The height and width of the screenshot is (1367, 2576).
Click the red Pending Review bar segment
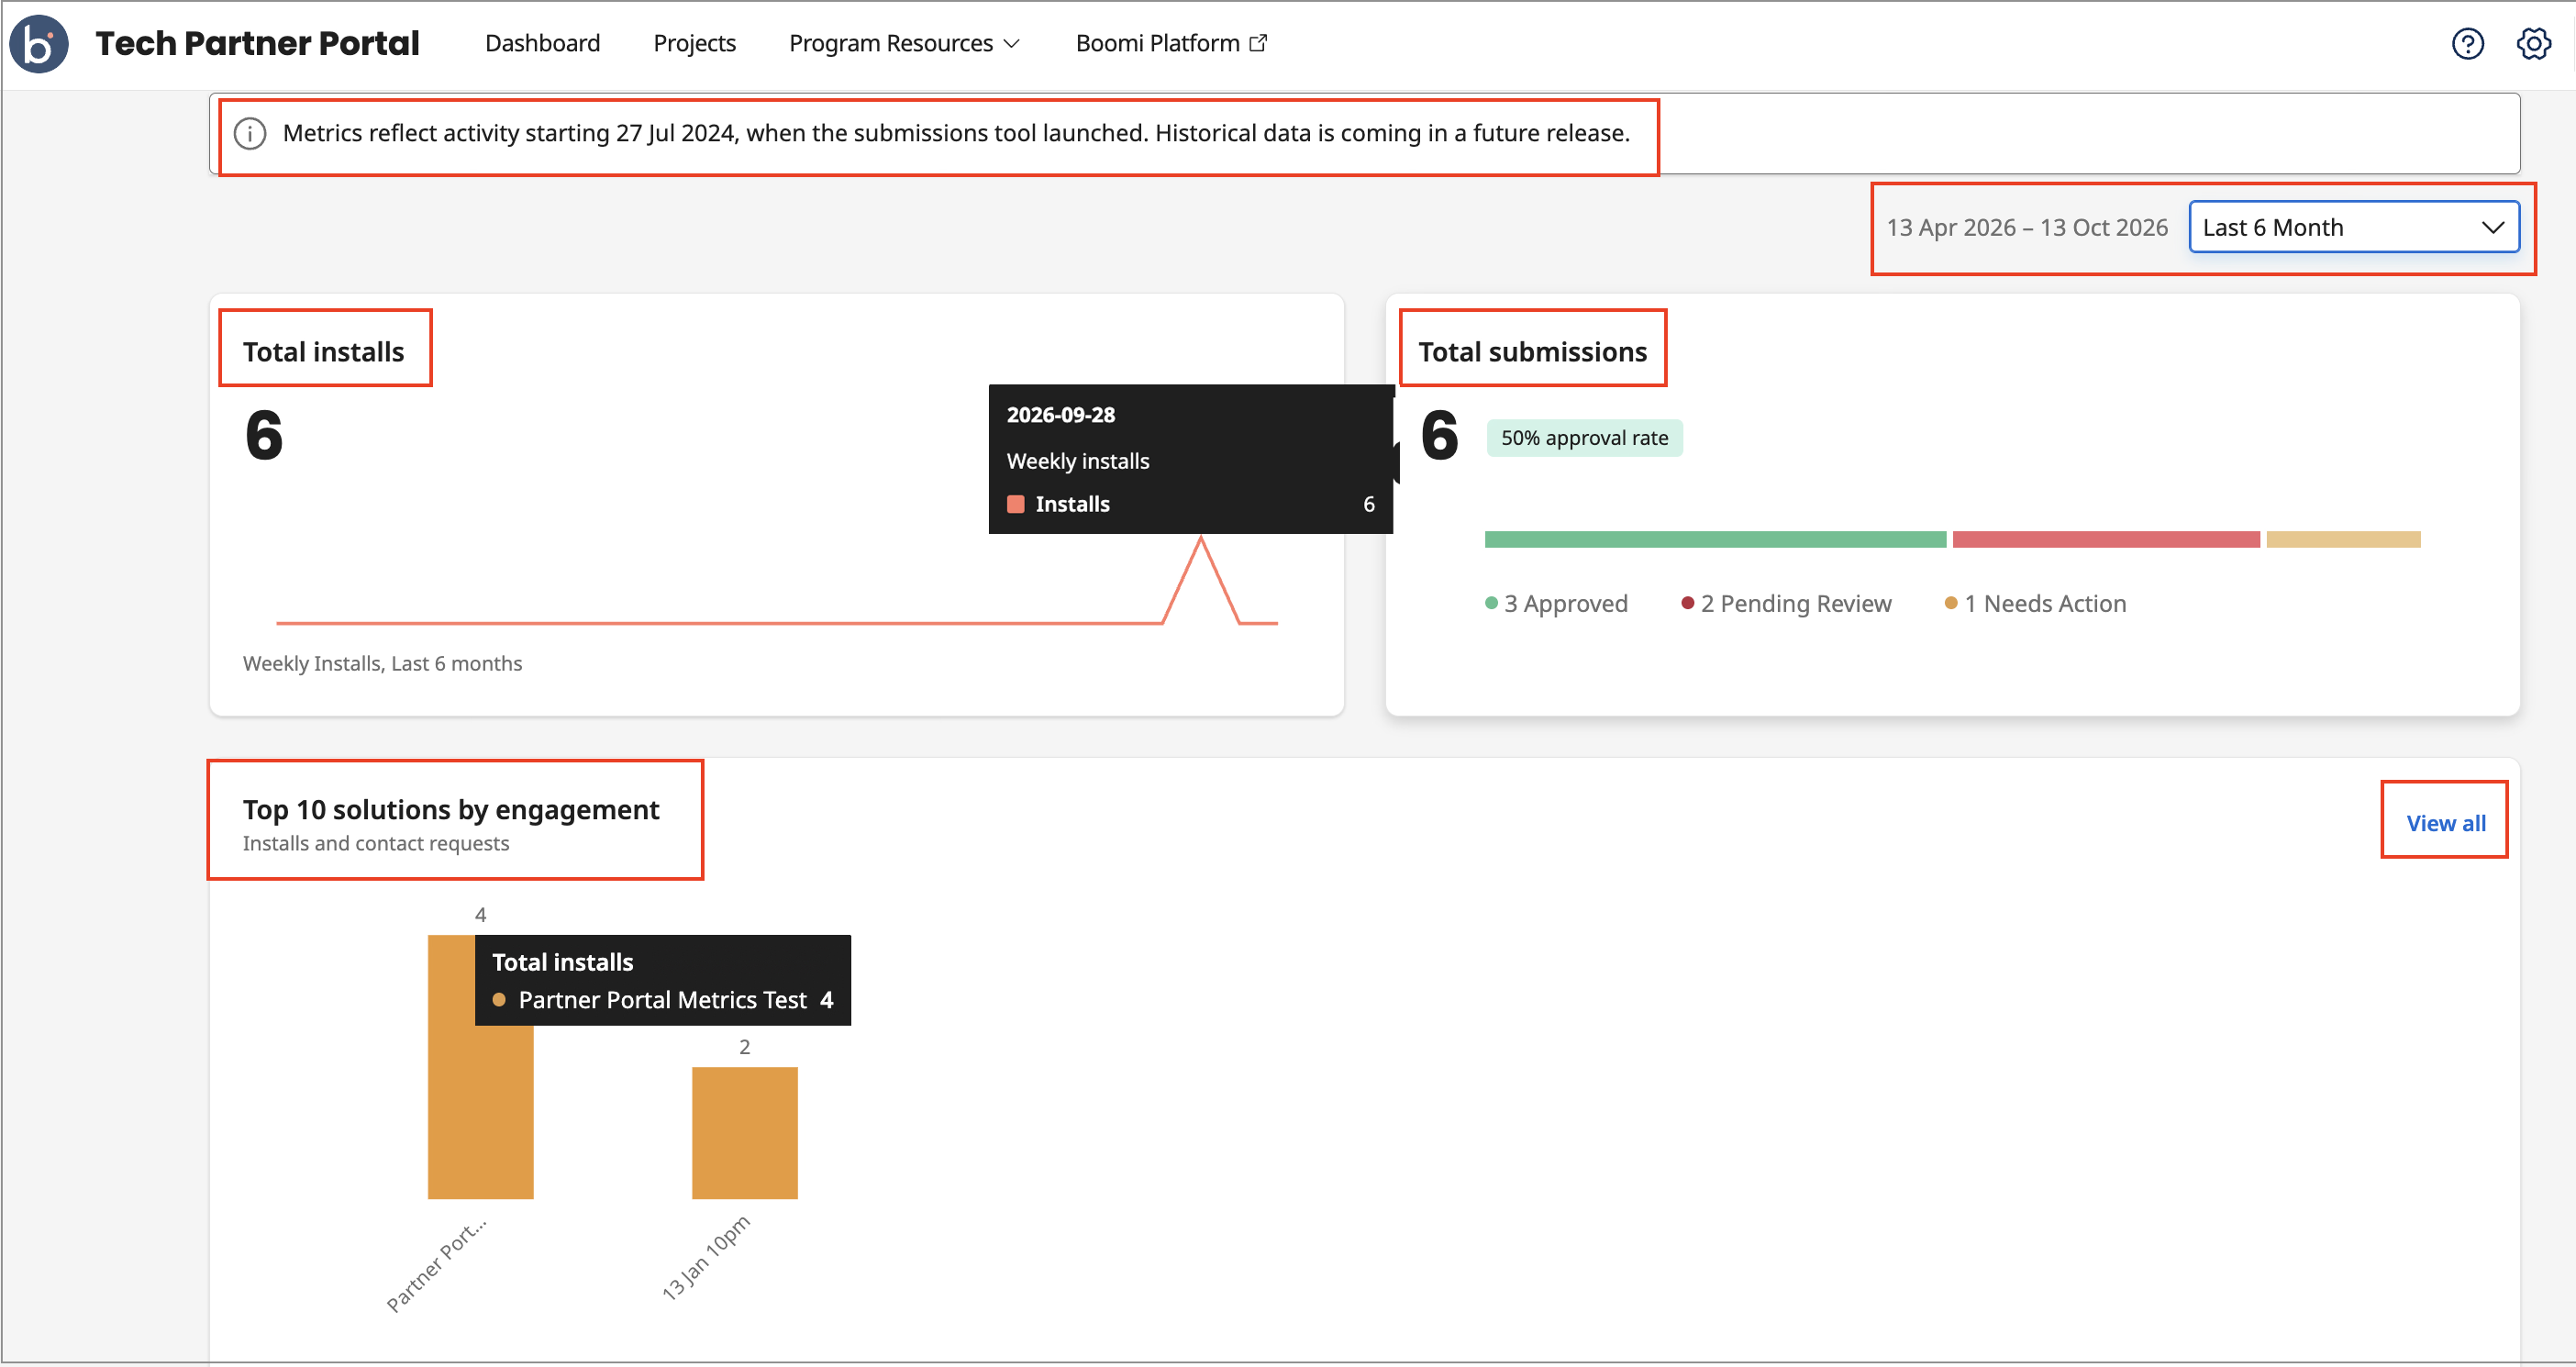point(2105,540)
